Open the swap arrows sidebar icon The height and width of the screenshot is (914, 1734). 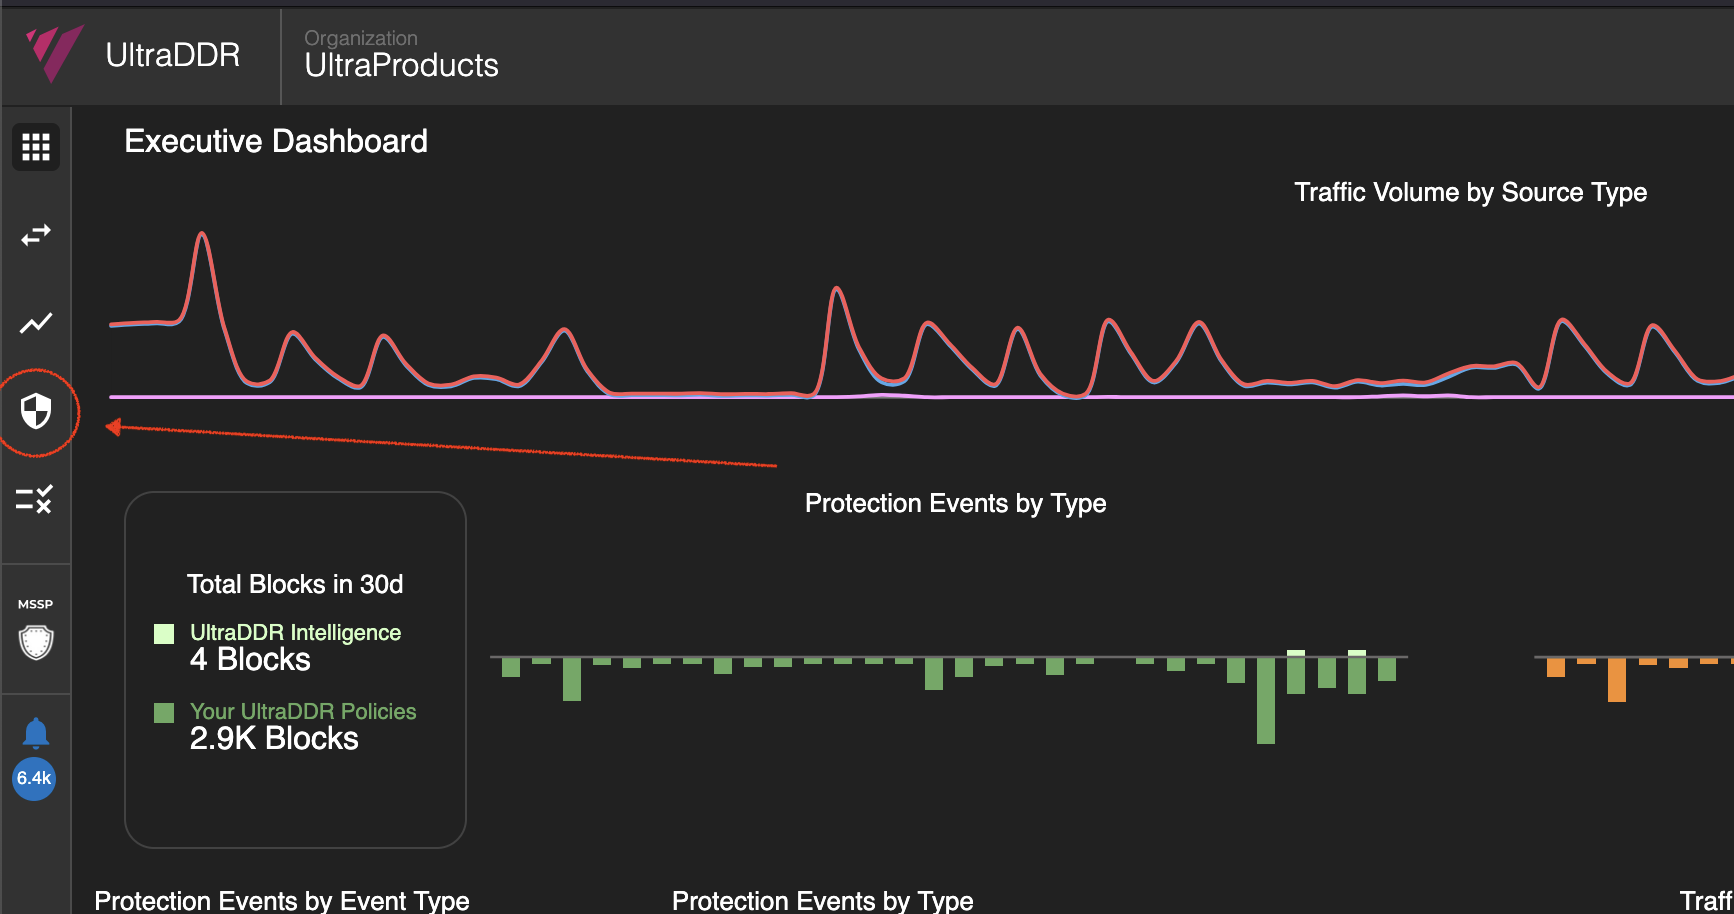pyautogui.click(x=36, y=235)
